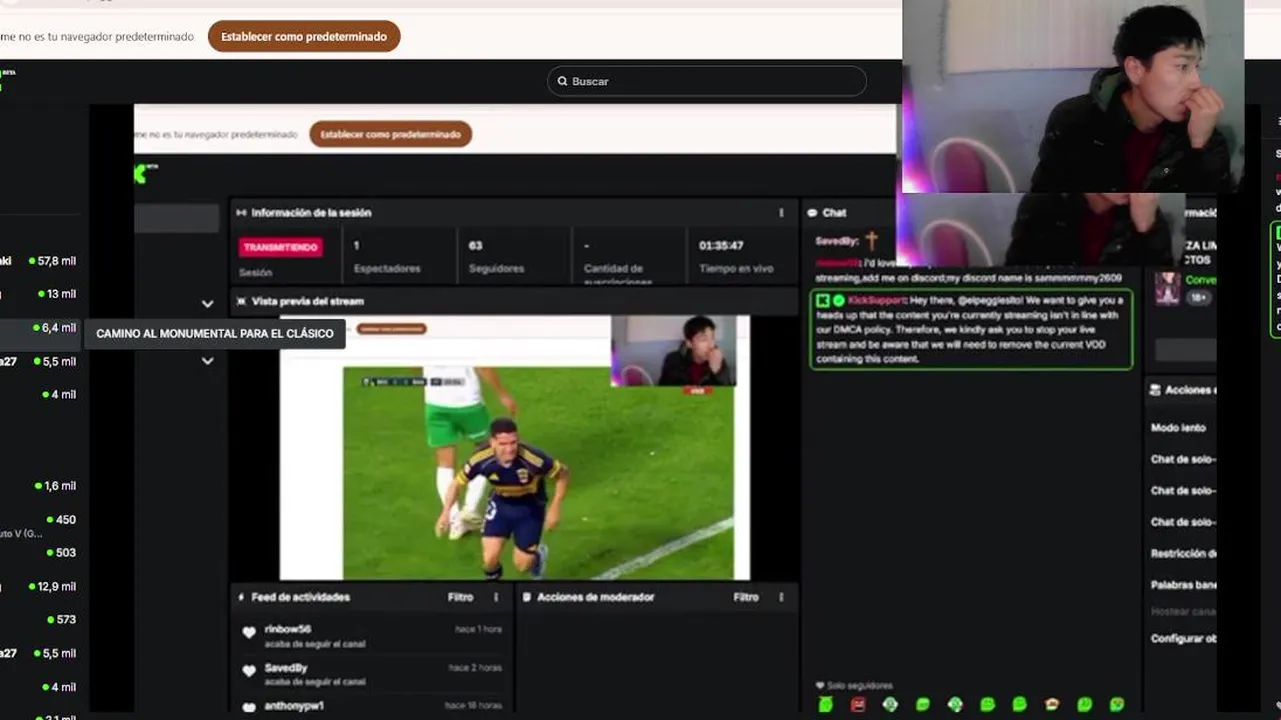The height and width of the screenshot is (720, 1281).
Task: Click the KickSupport DMCA warning message
Action: [x=971, y=329]
